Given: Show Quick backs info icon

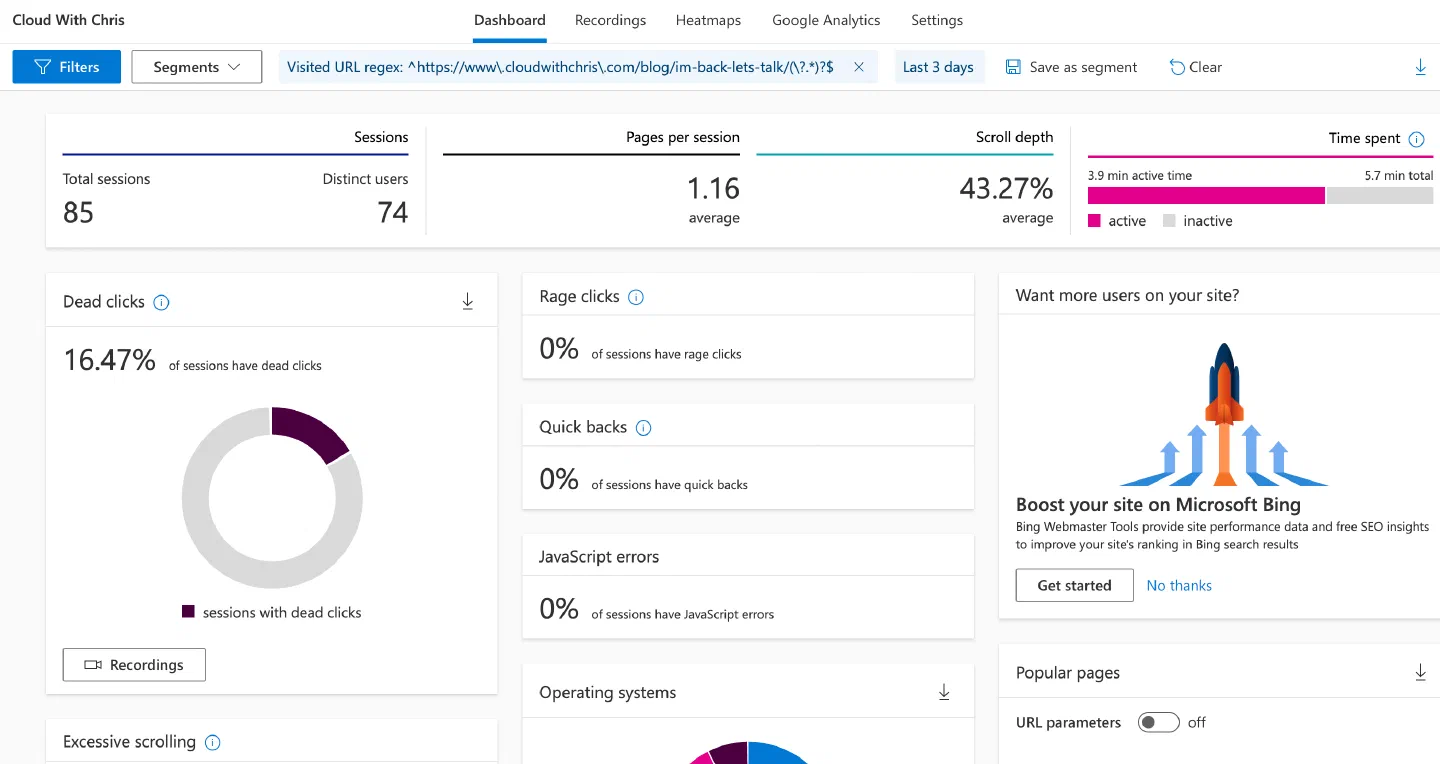Looking at the screenshot, I should point(644,427).
